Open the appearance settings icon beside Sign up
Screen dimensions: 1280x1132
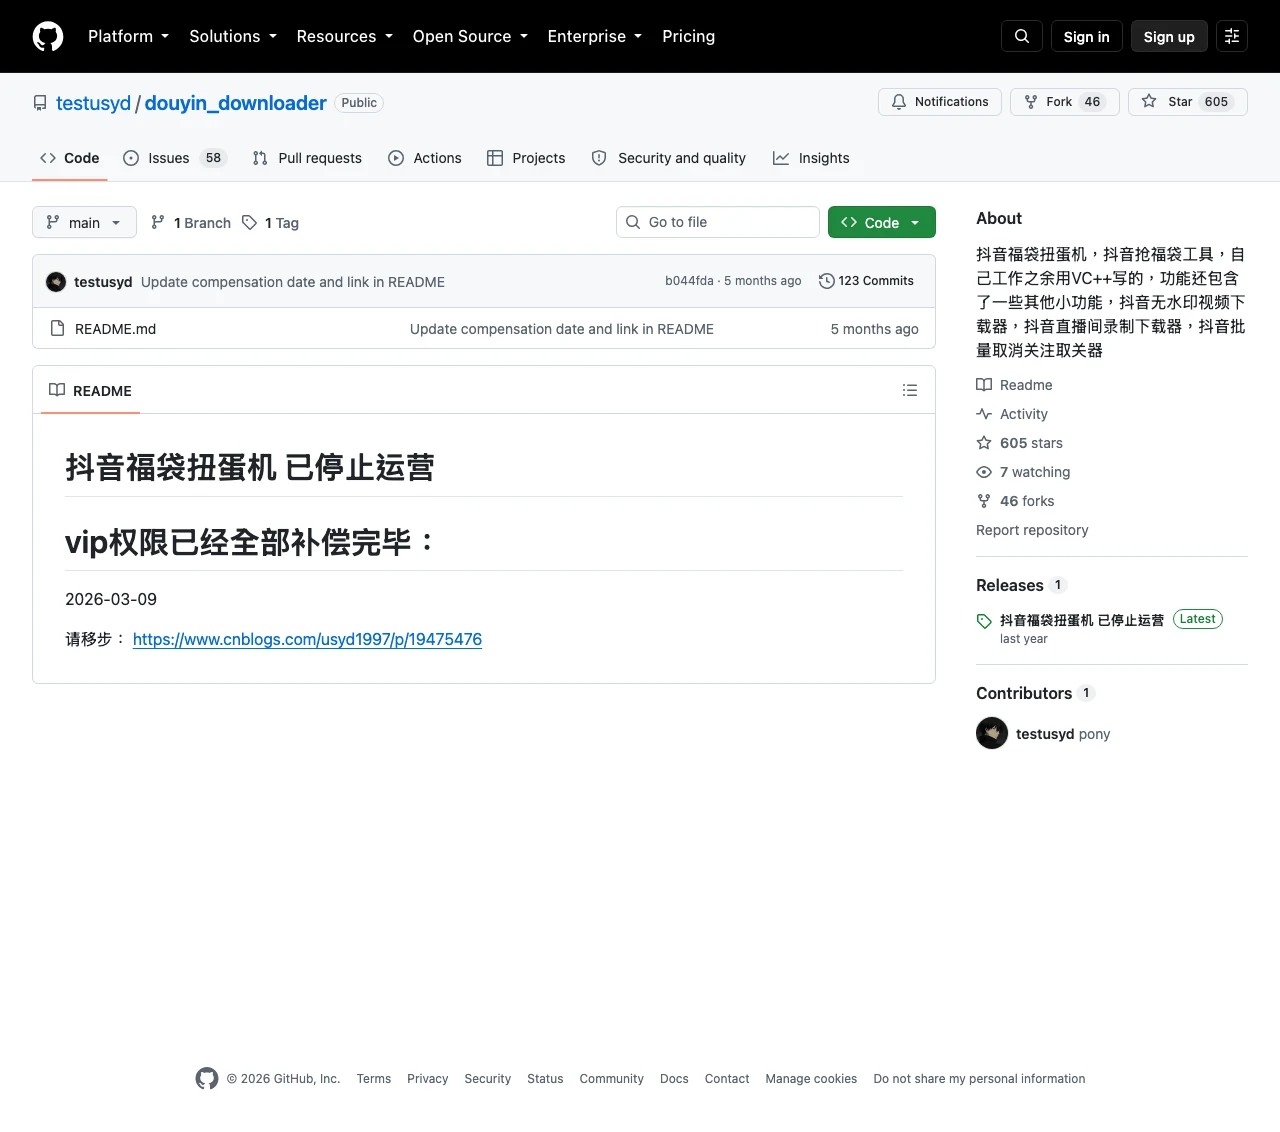tap(1232, 36)
